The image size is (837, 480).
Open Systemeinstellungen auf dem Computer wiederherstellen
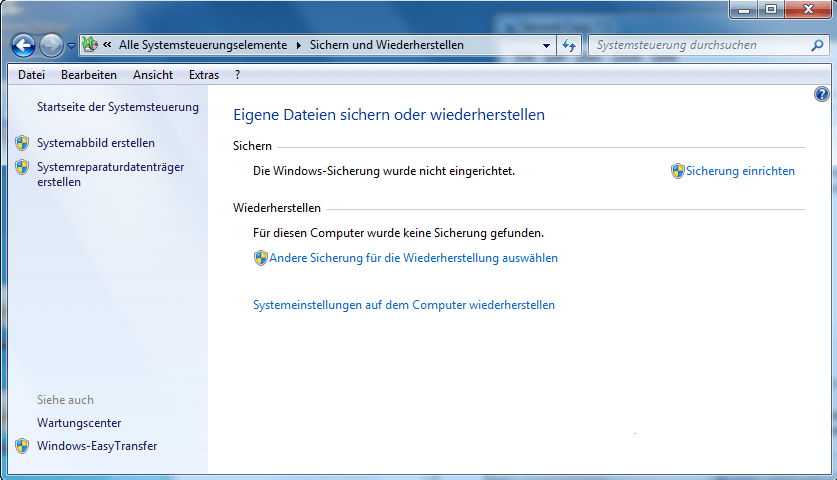pos(404,305)
